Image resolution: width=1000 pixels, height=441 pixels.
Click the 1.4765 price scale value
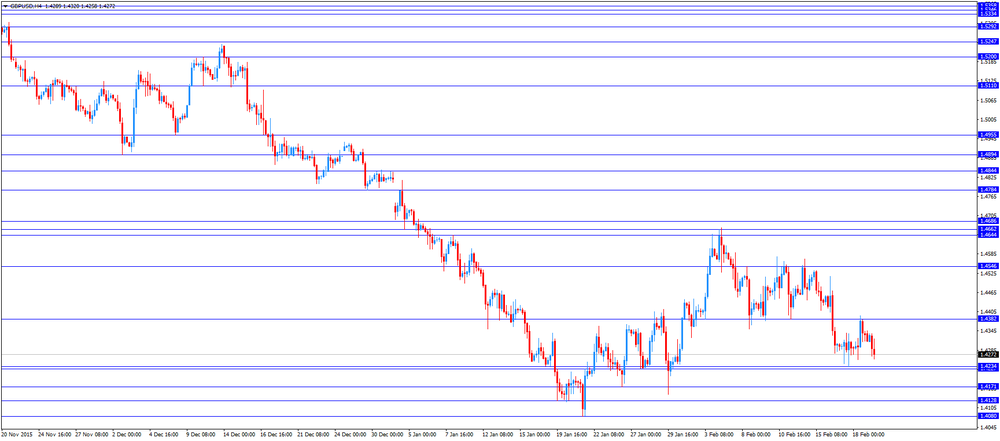988,197
